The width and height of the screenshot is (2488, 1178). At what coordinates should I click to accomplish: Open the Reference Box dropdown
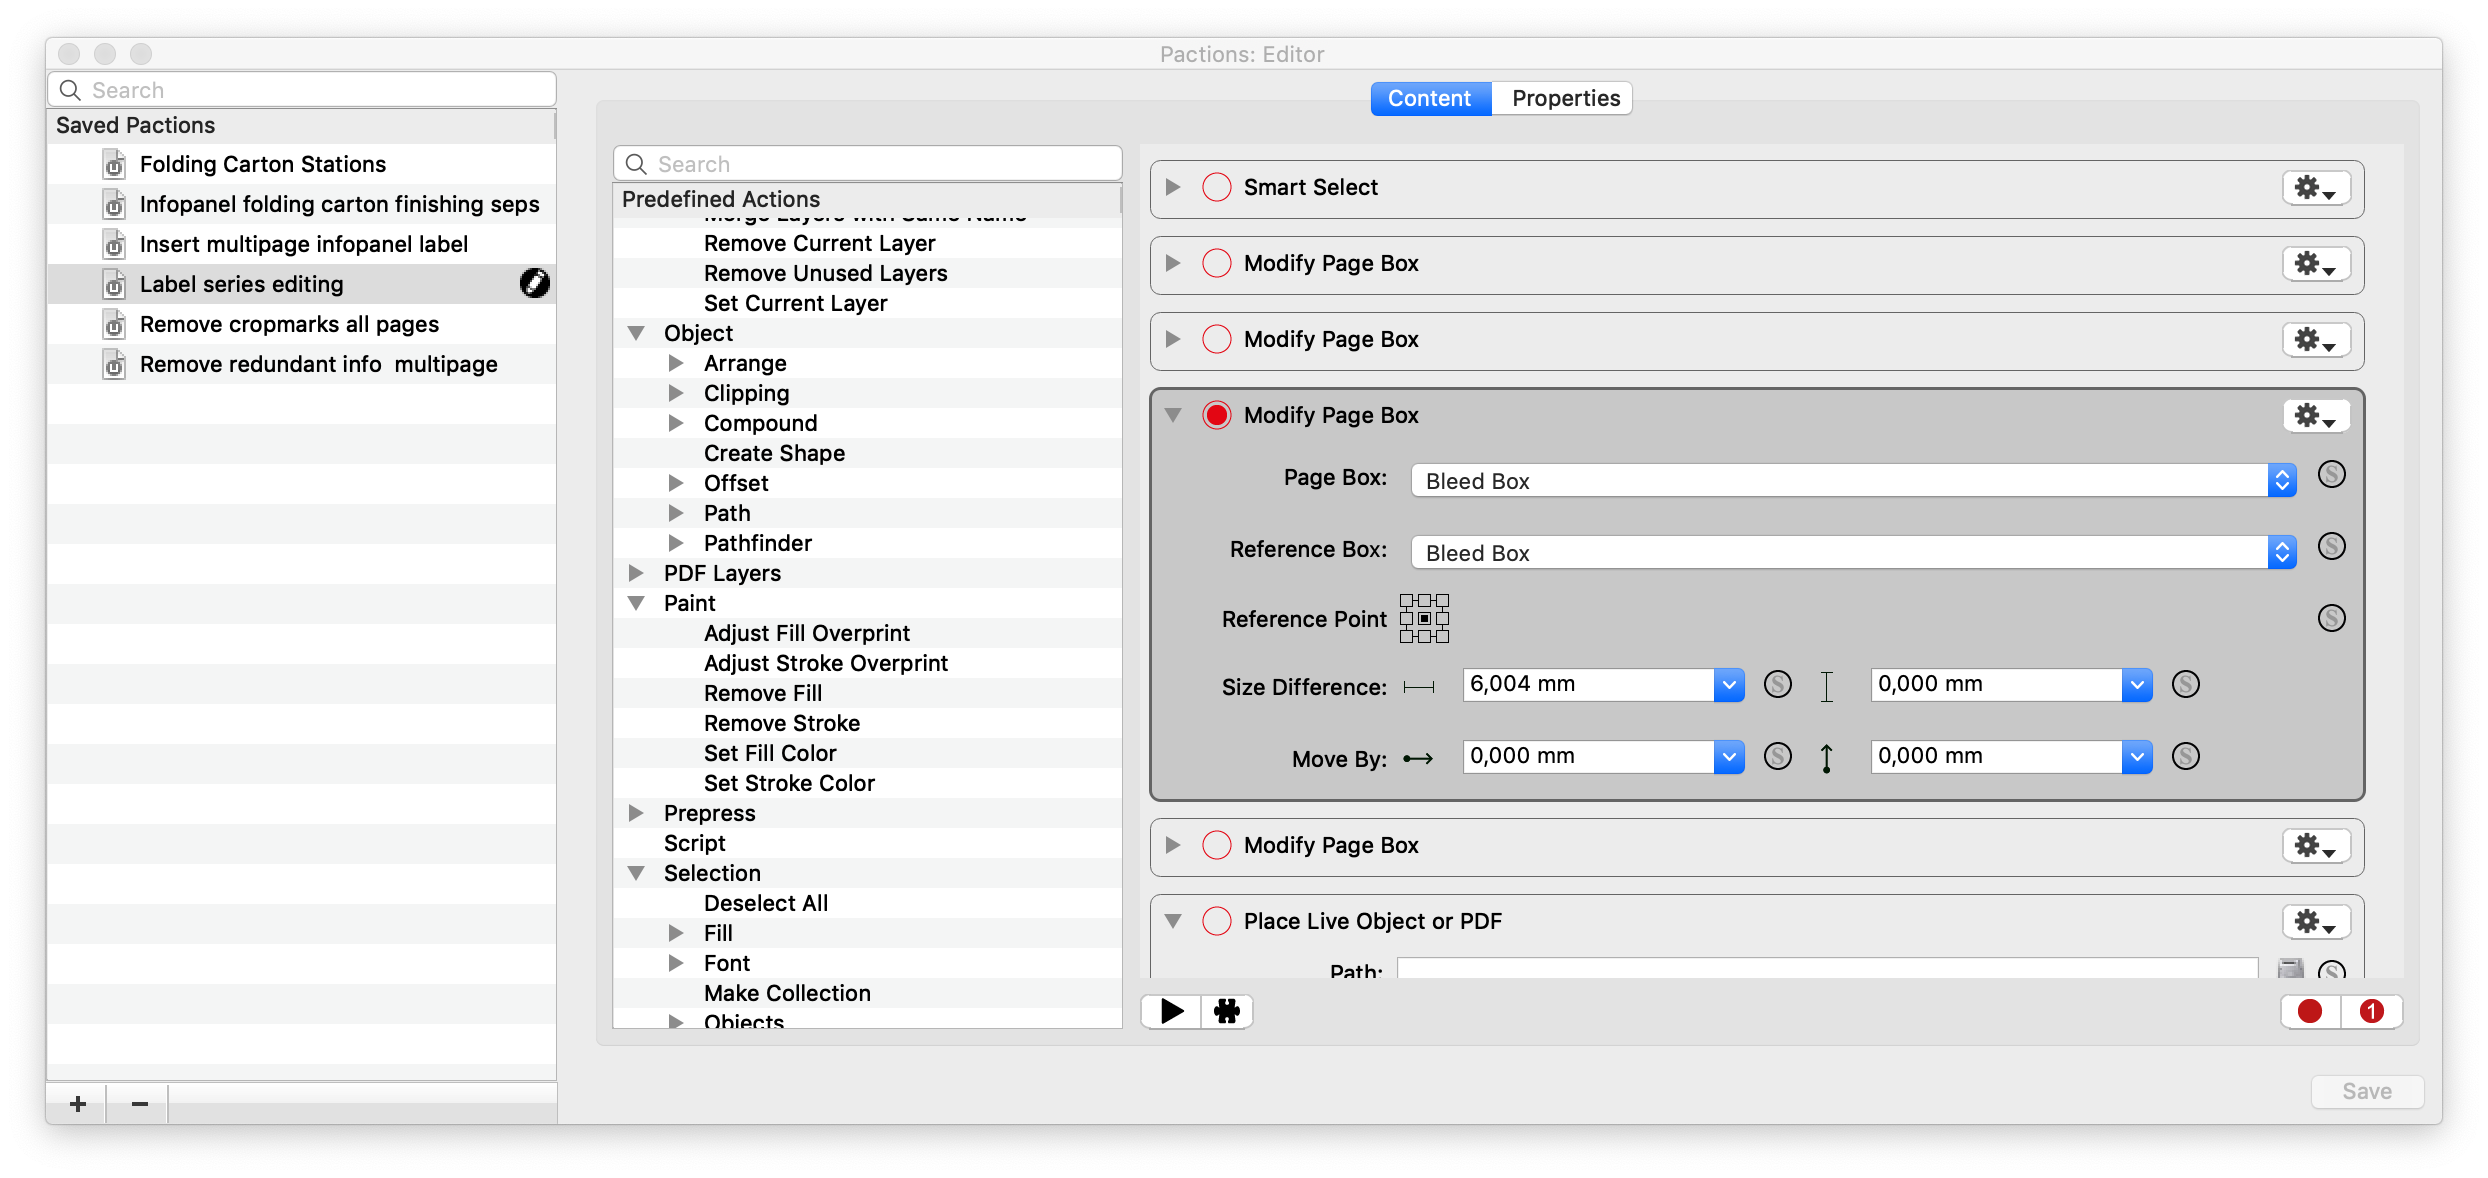pos(1853,552)
